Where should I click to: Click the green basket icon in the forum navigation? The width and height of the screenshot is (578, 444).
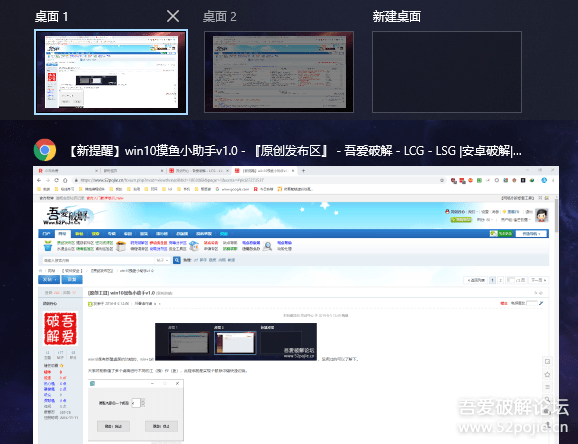[48, 246]
